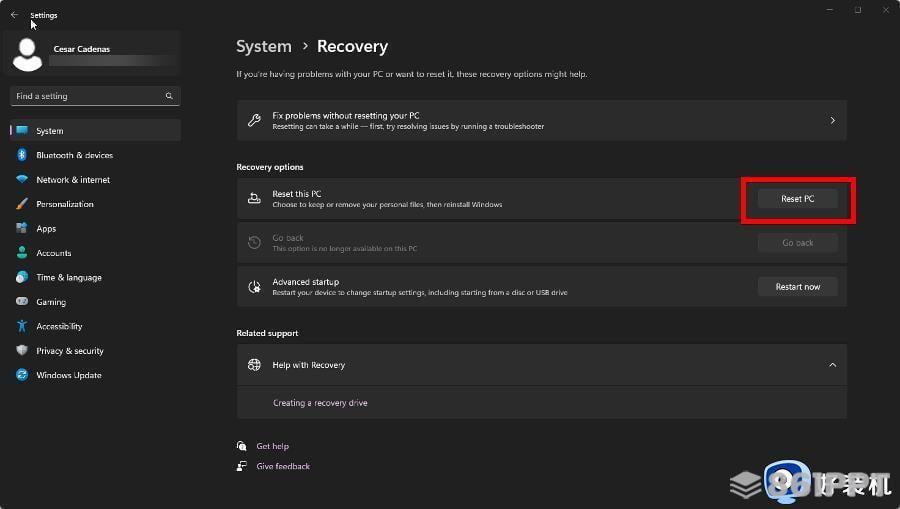Click the search magnifier icon
This screenshot has height=509, width=900.
point(169,96)
